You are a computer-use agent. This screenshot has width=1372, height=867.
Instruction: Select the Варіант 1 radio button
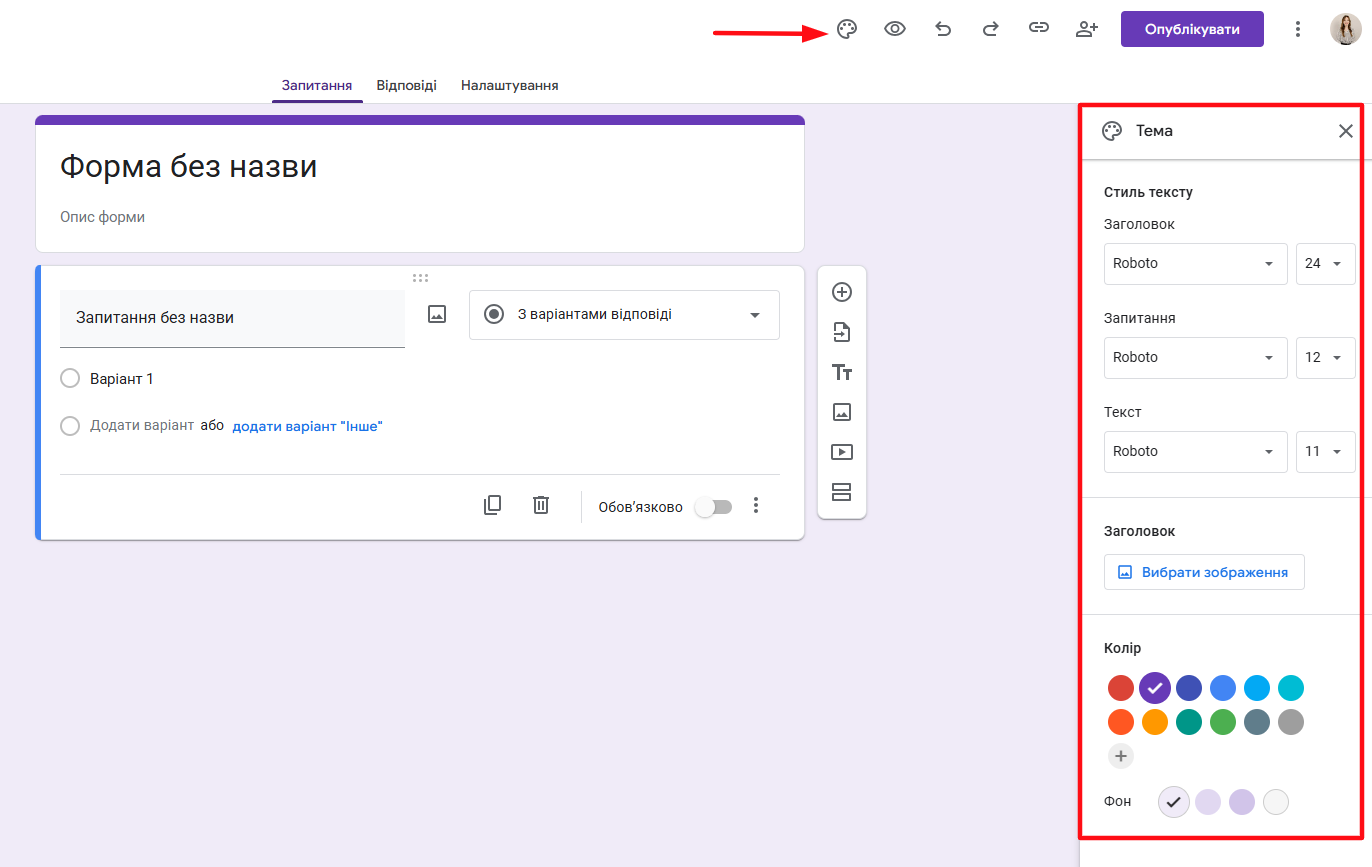click(70, 379)
